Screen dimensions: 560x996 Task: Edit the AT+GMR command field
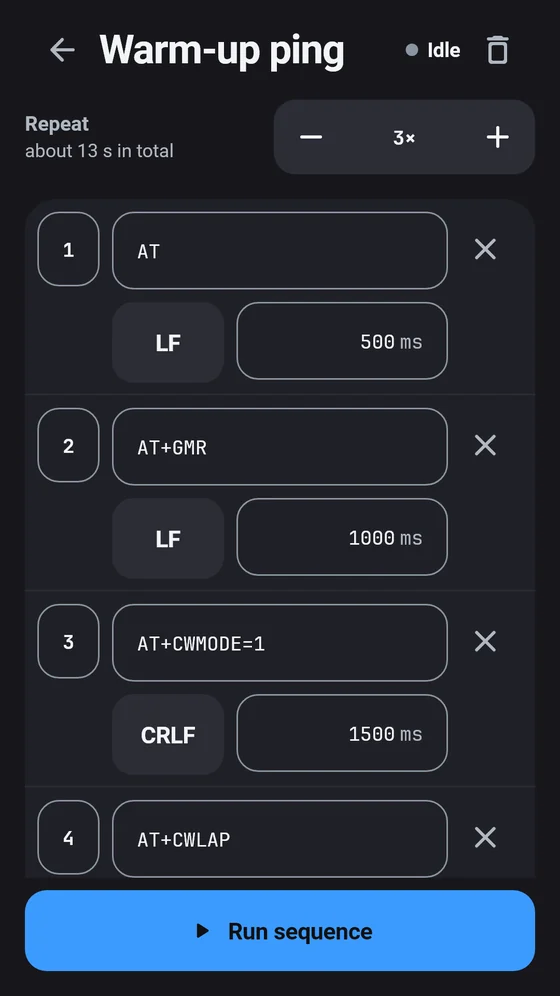pos(280,447)
